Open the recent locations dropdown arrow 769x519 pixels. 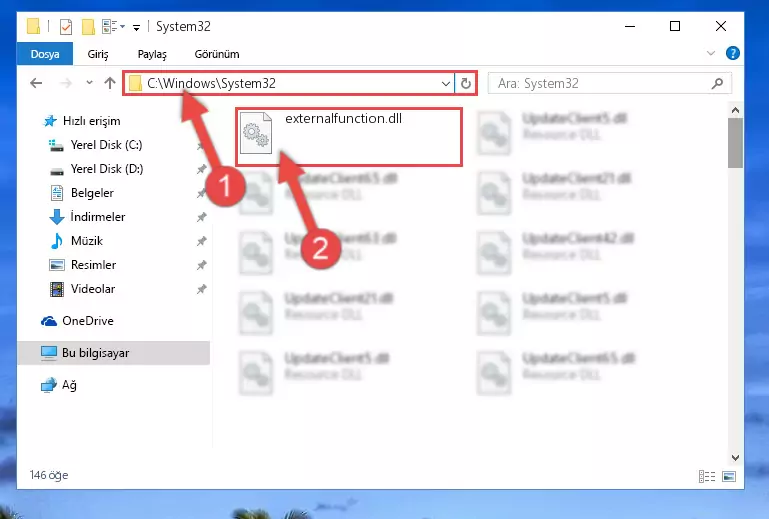tap(89, 83)
